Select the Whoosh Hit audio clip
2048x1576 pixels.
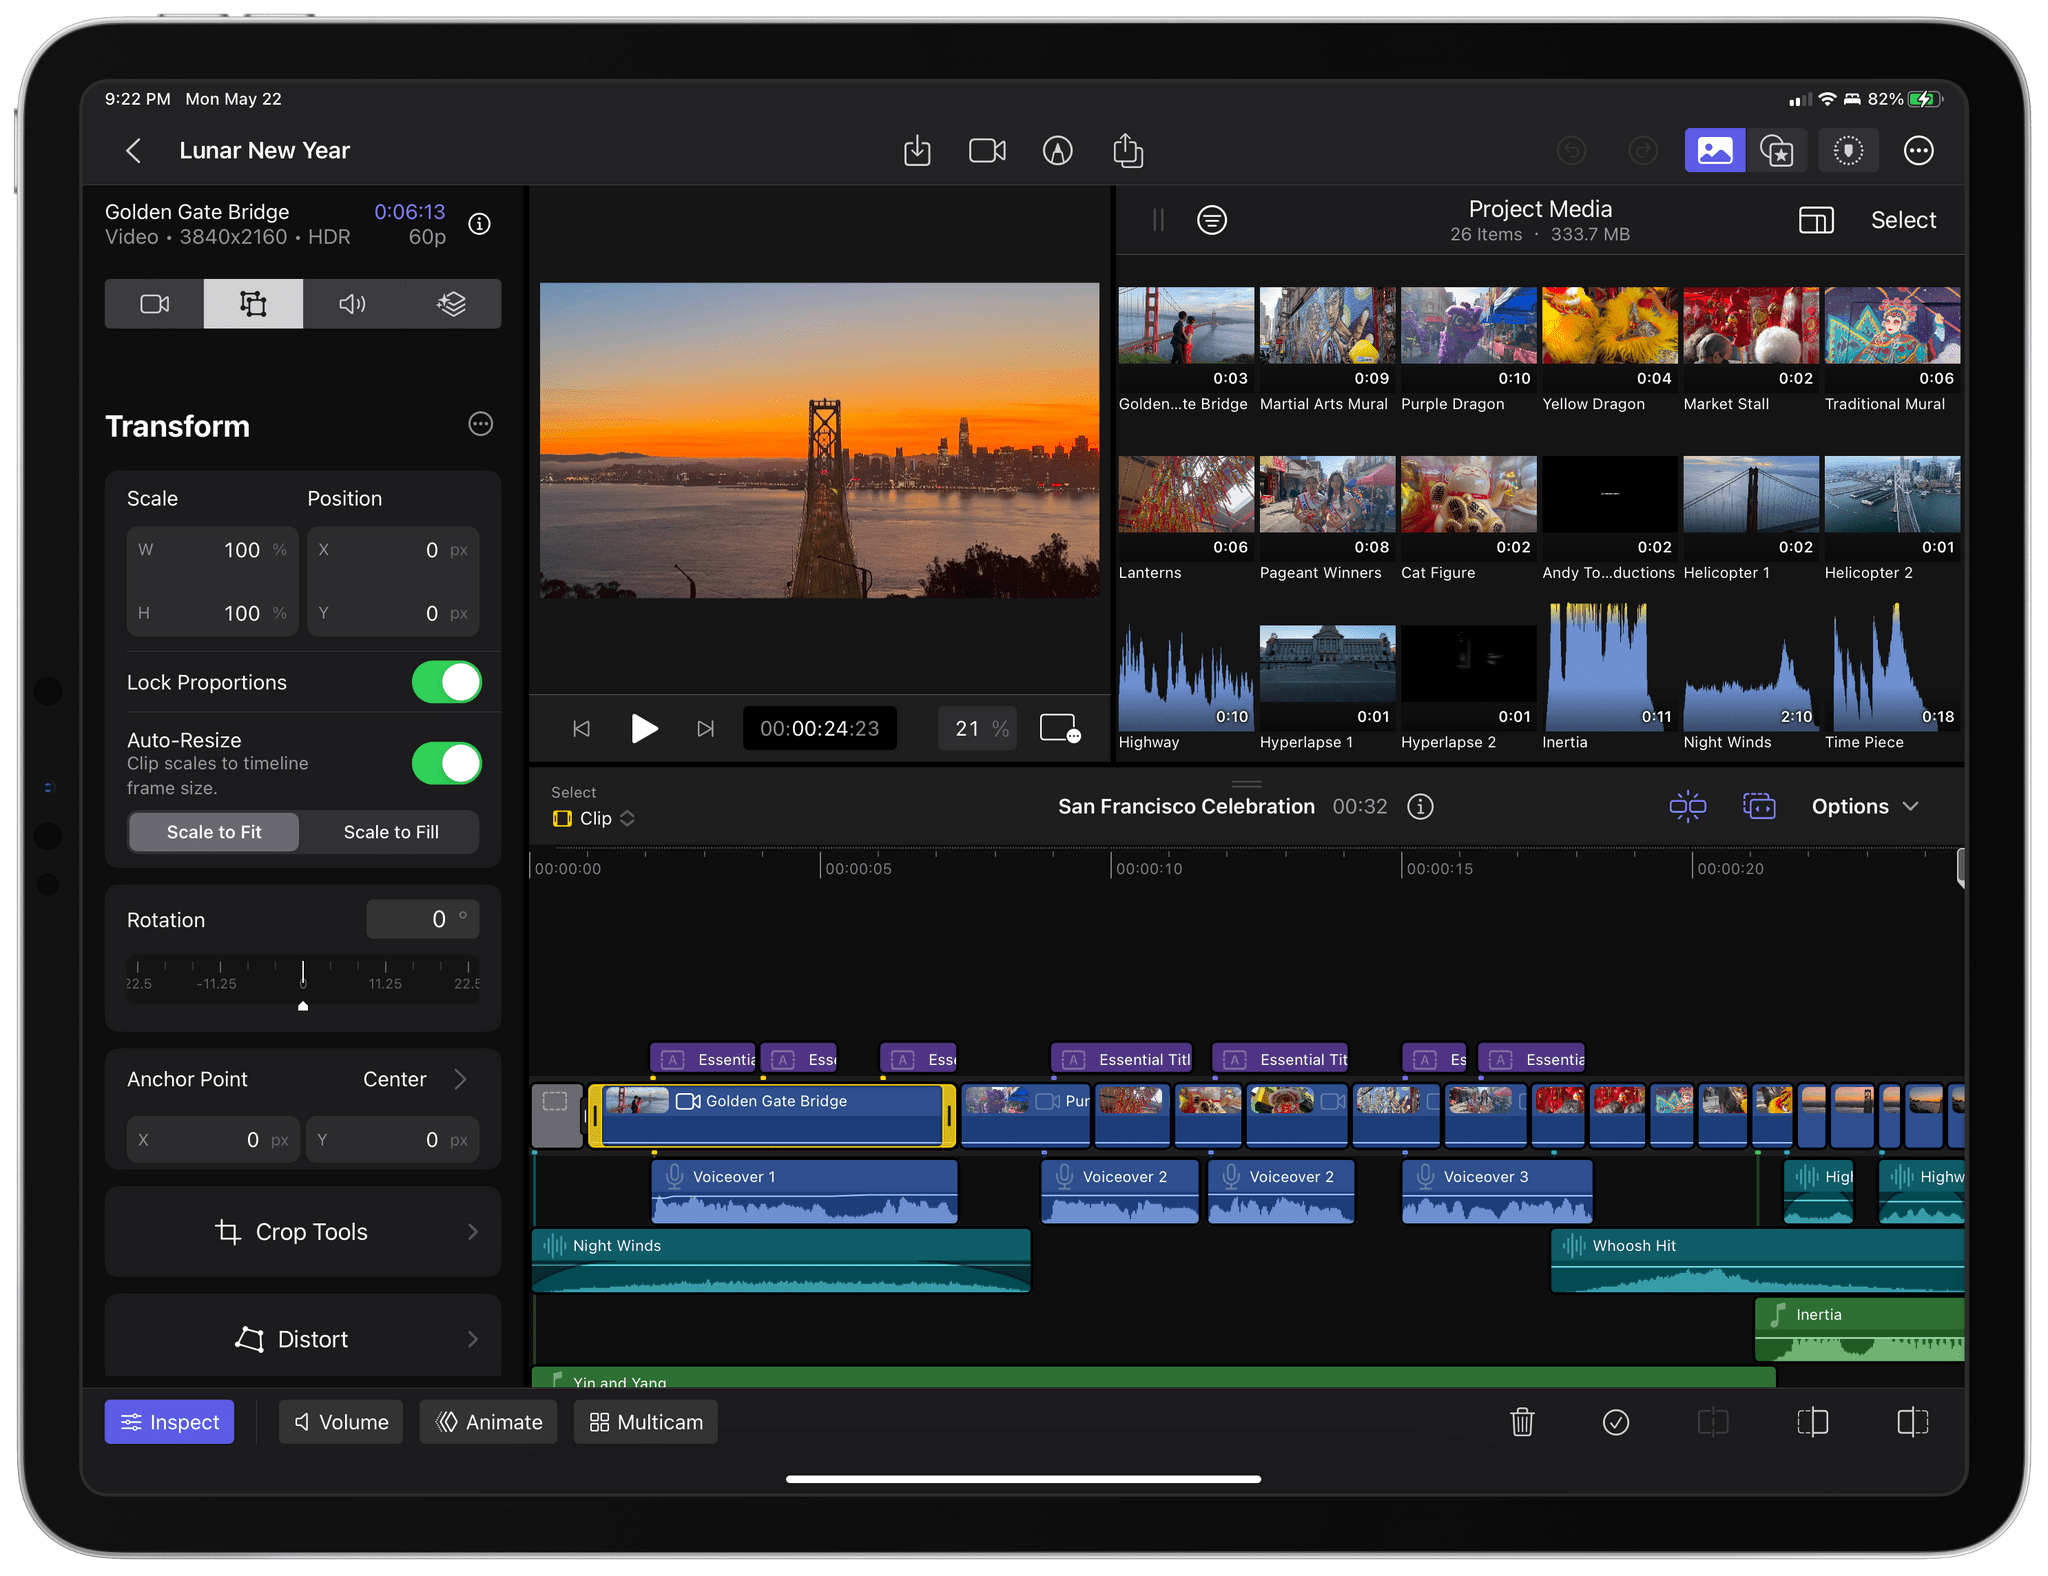[x=1757, y=1260]
